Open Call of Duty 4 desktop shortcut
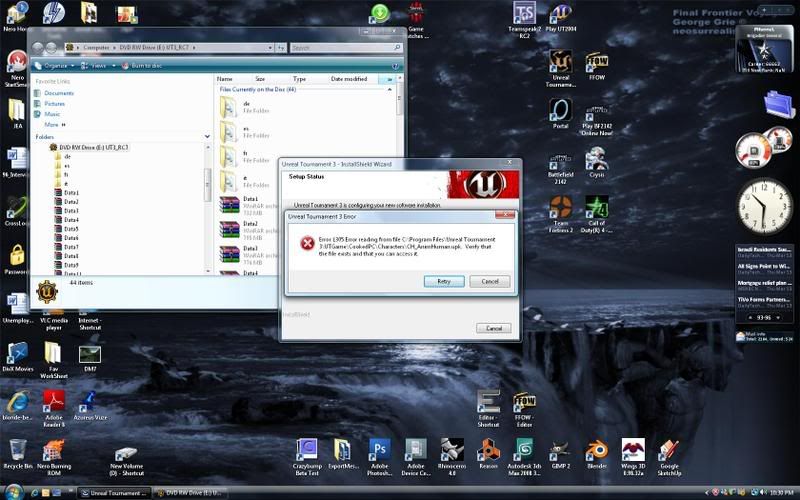The image size is (800, 500). pos(596,215)
